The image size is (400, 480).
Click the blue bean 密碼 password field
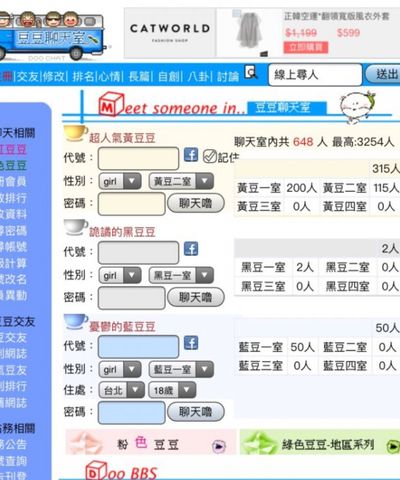[132, 412]
